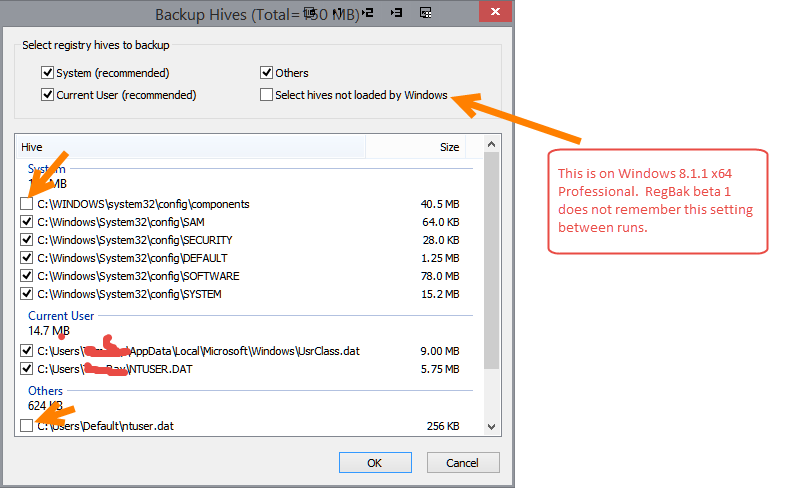Click the scroll down arrow of hive list
Screen dimensions: 786x488
490,426
